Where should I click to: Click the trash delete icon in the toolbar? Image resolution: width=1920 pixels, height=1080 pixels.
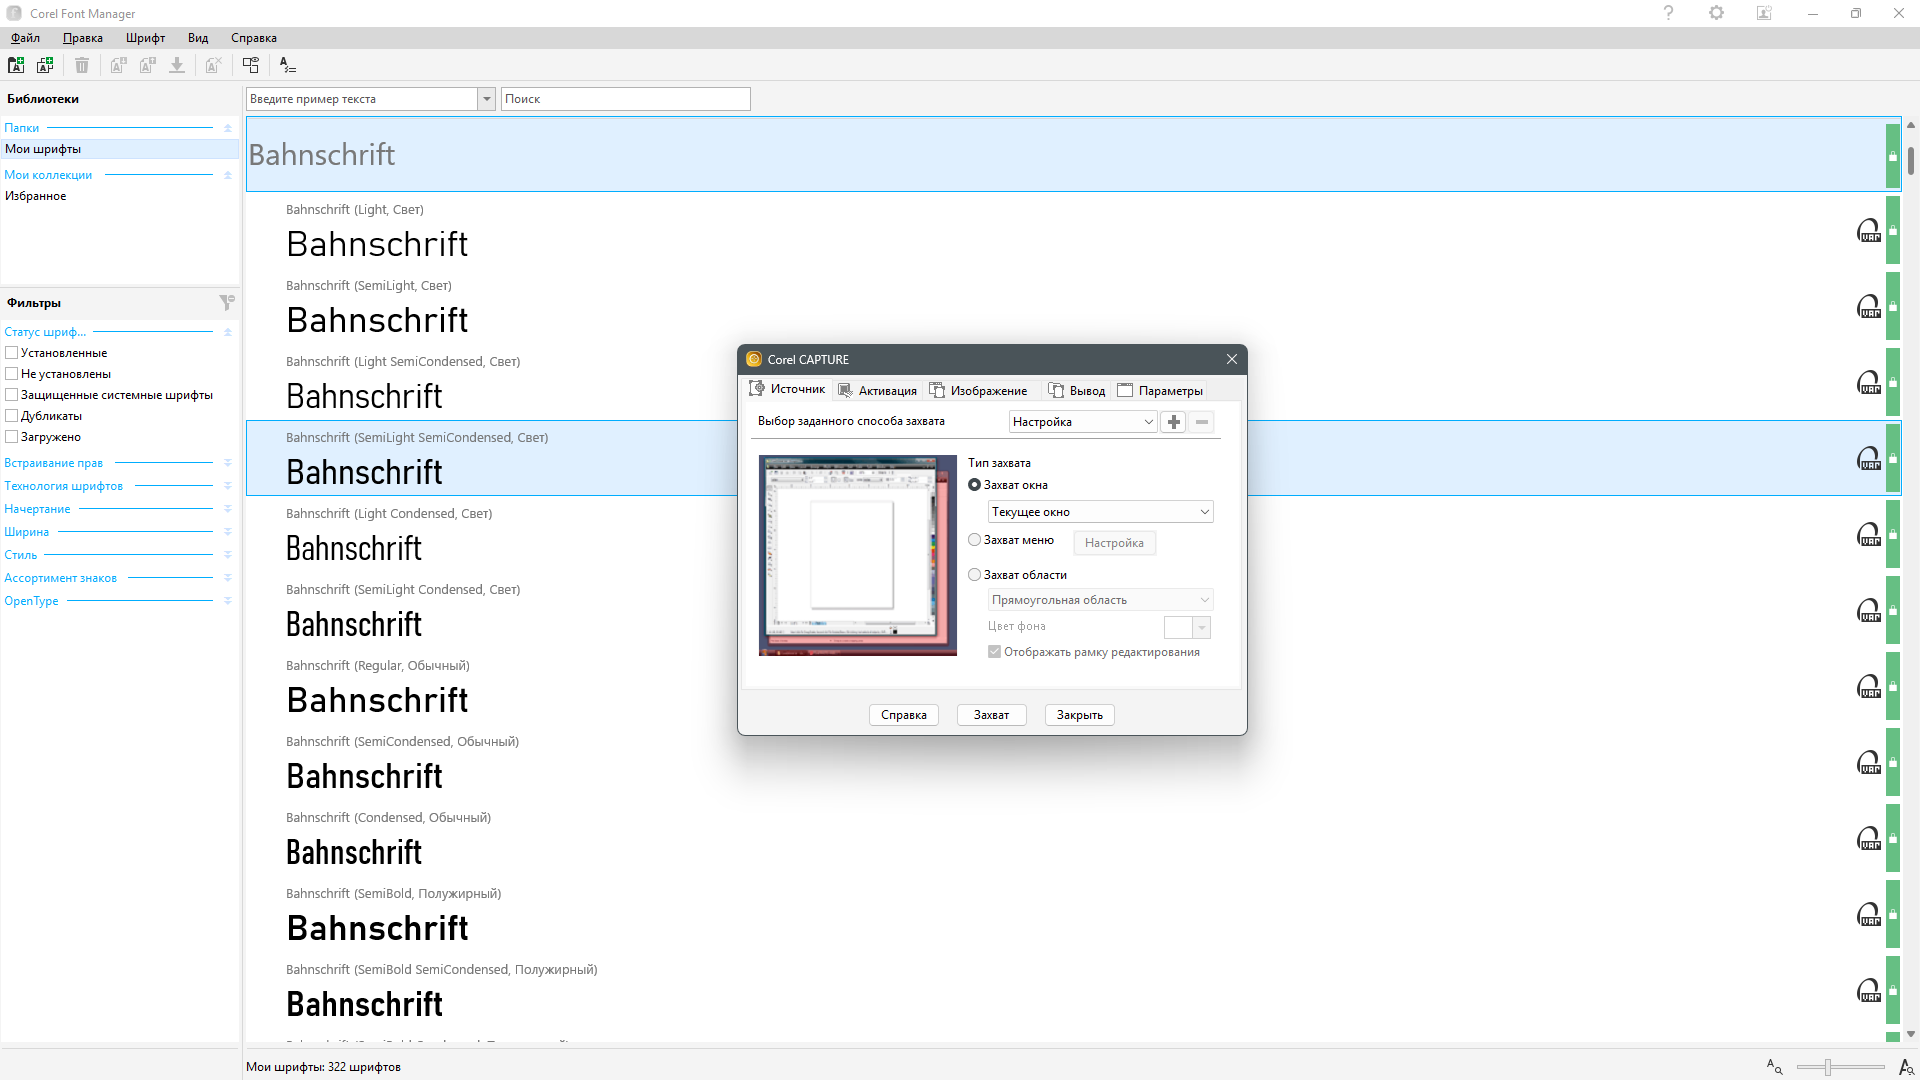point(82,65)
